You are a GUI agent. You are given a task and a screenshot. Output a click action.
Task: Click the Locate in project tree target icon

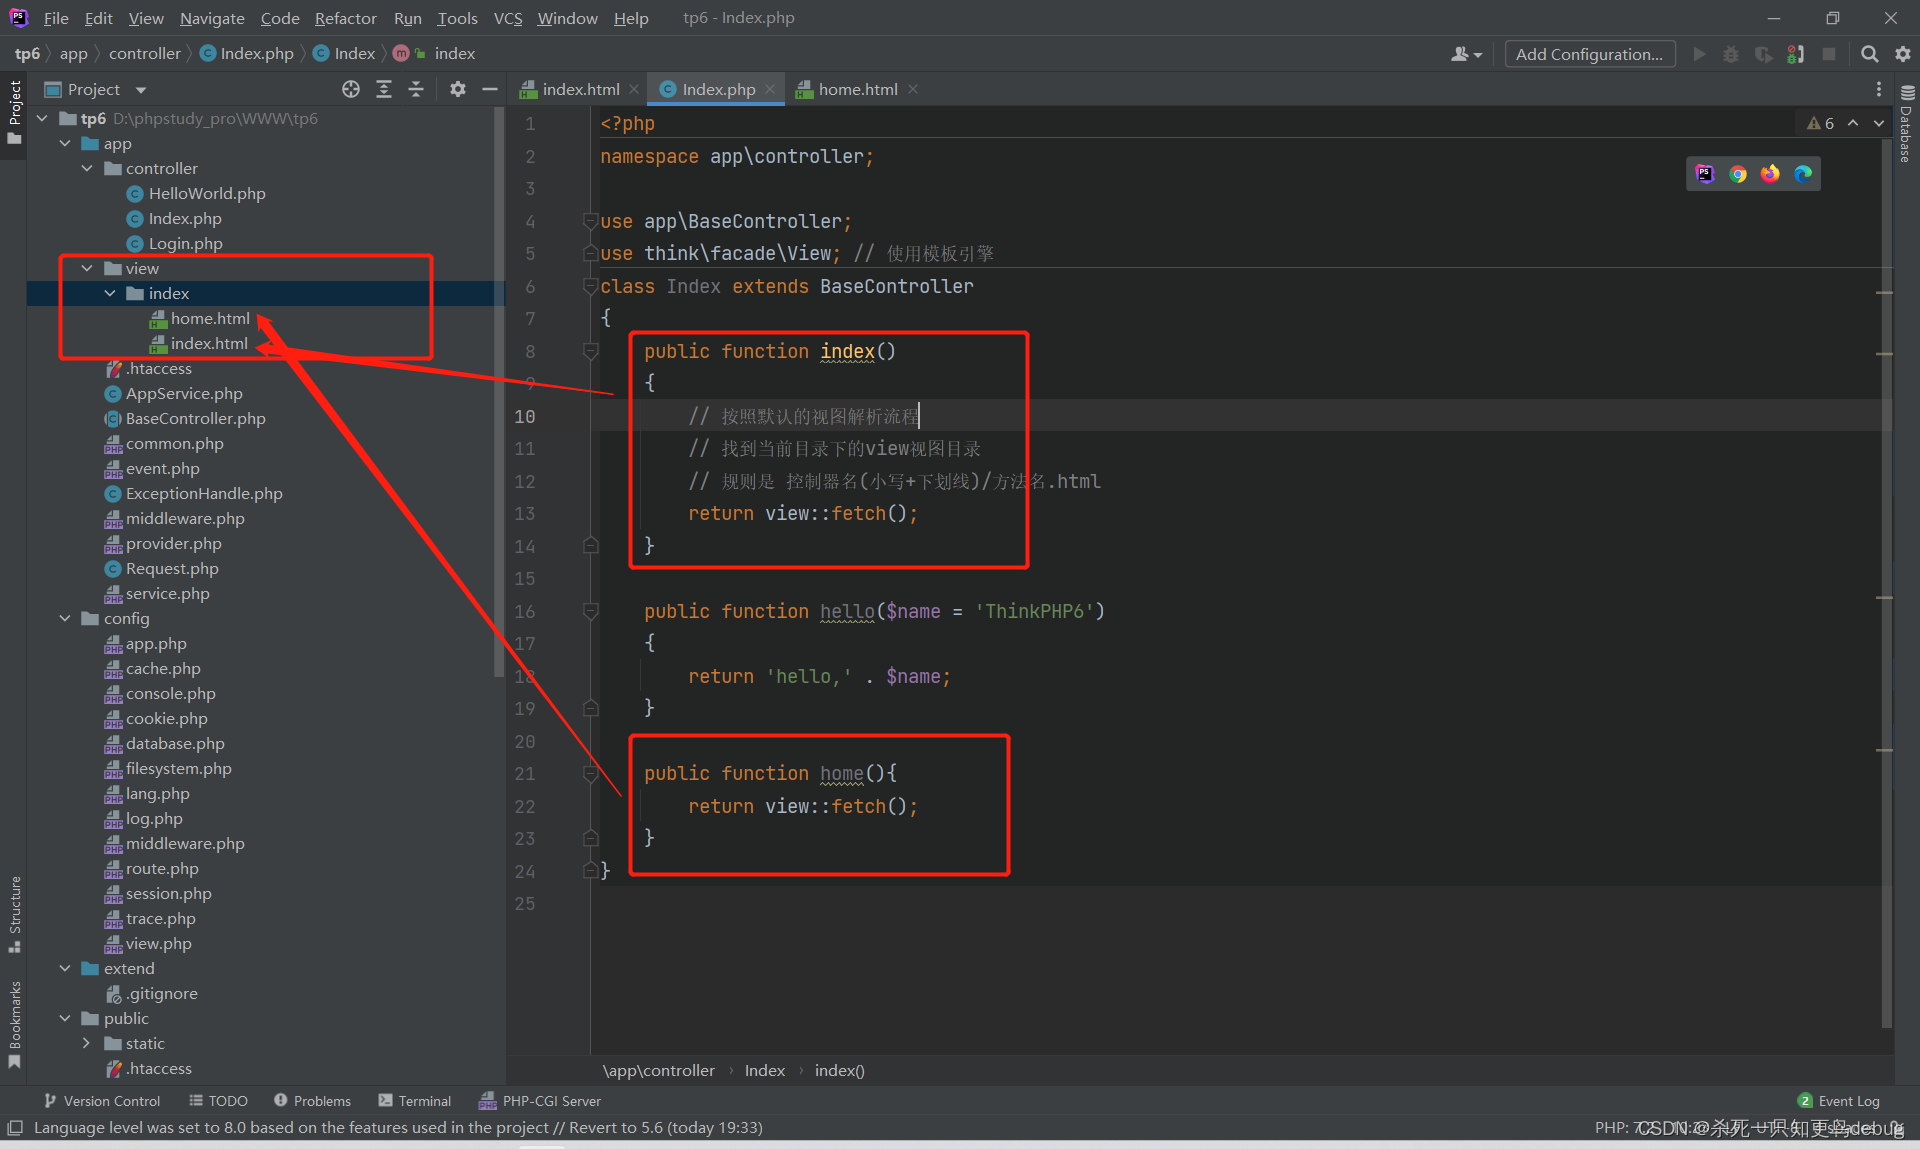point(350,89)
